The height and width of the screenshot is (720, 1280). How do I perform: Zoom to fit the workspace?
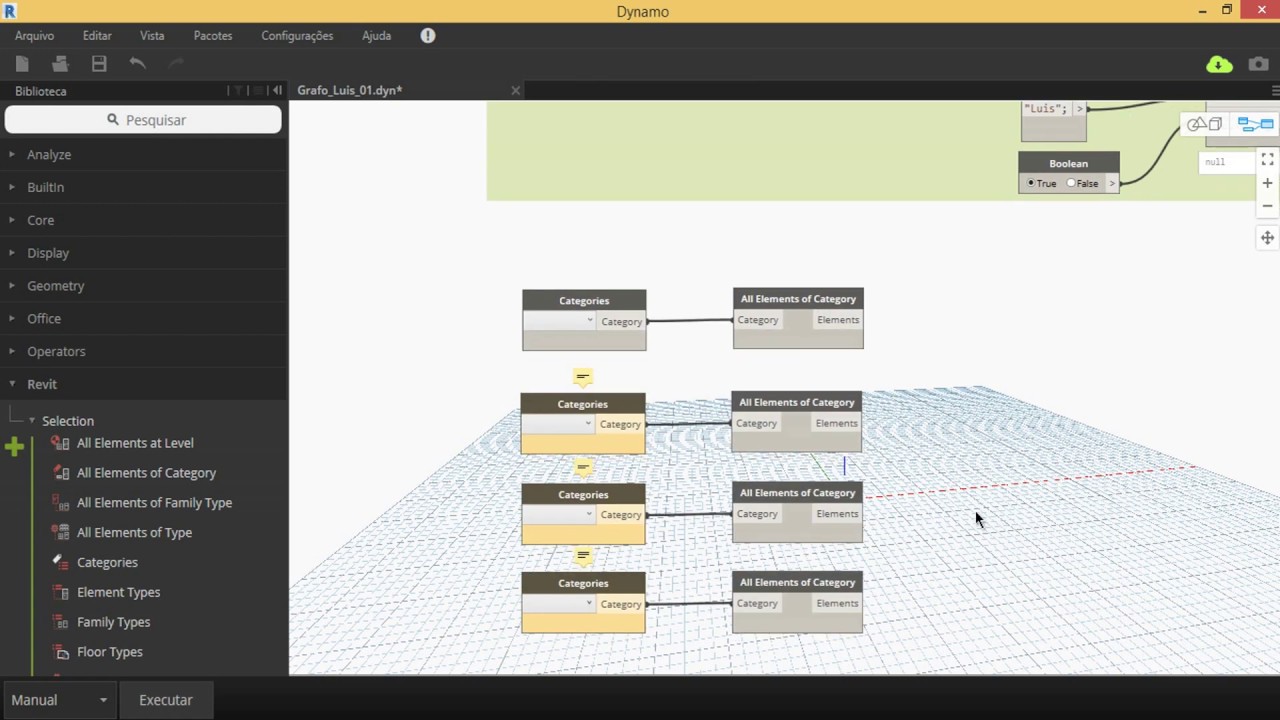pos(1267,159)
